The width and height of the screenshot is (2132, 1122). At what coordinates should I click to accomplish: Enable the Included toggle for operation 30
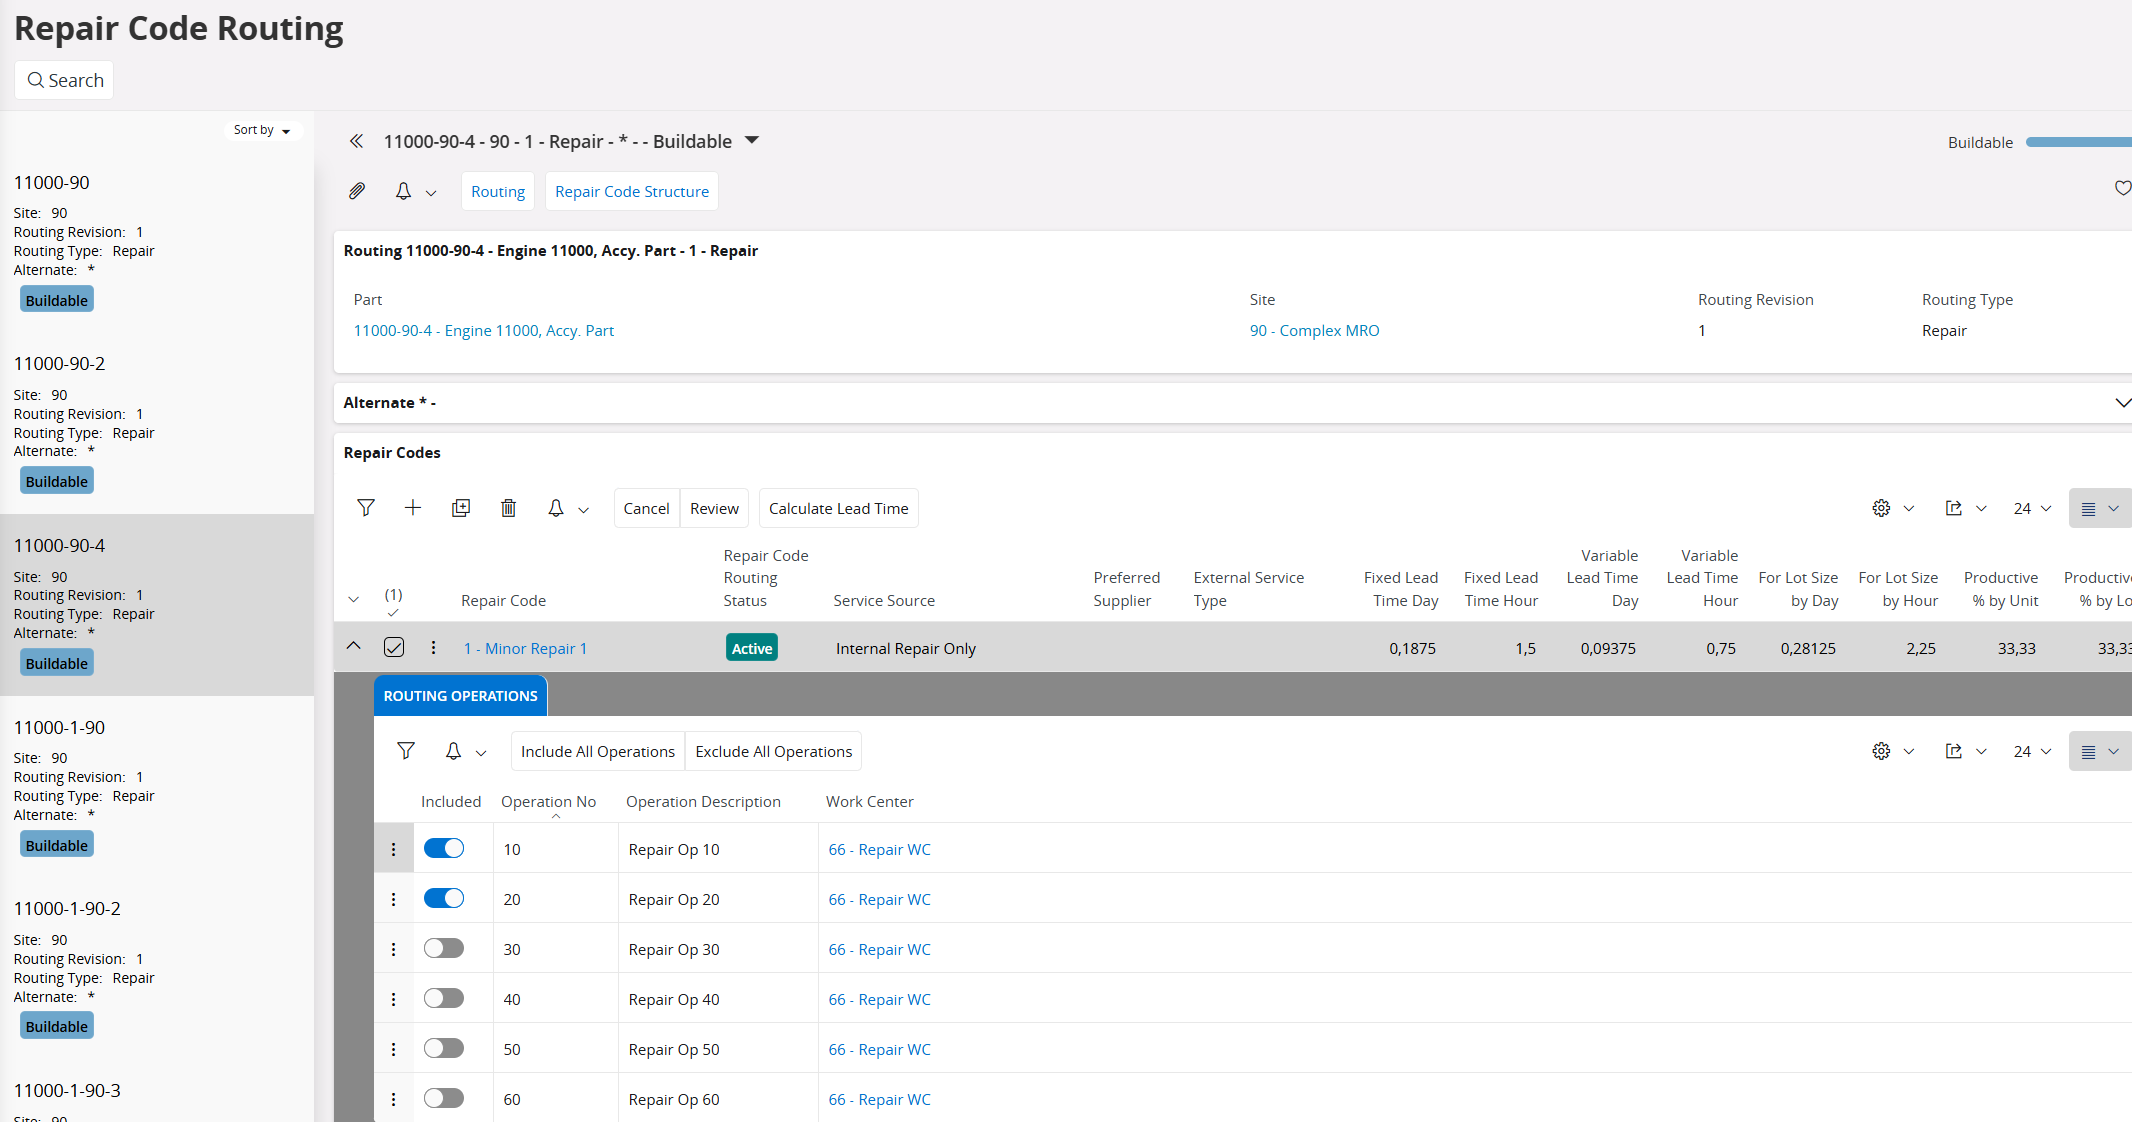[444, 948]
